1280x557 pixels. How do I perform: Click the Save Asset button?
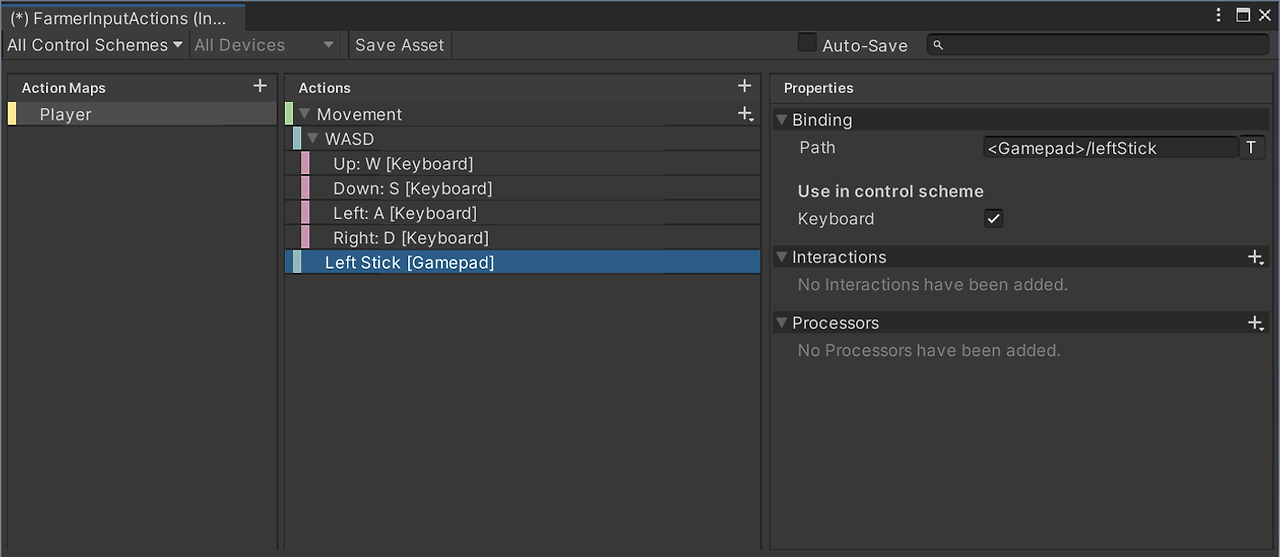pos(399,45)
